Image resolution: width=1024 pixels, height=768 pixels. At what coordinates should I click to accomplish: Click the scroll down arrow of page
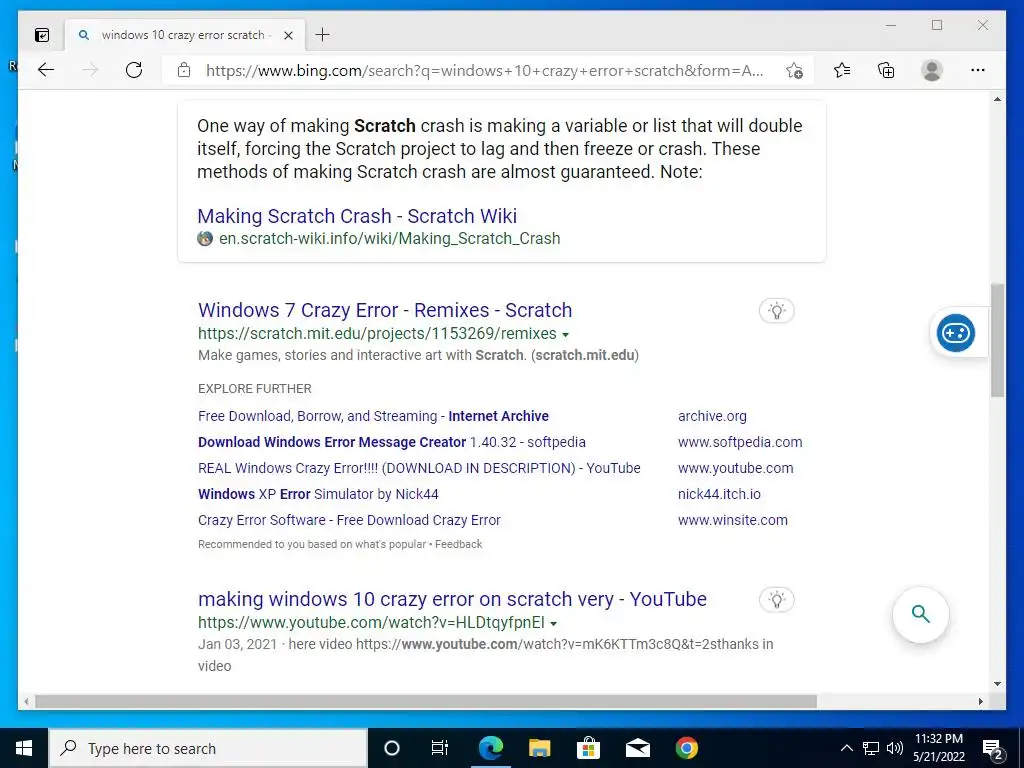pos(997,684)
